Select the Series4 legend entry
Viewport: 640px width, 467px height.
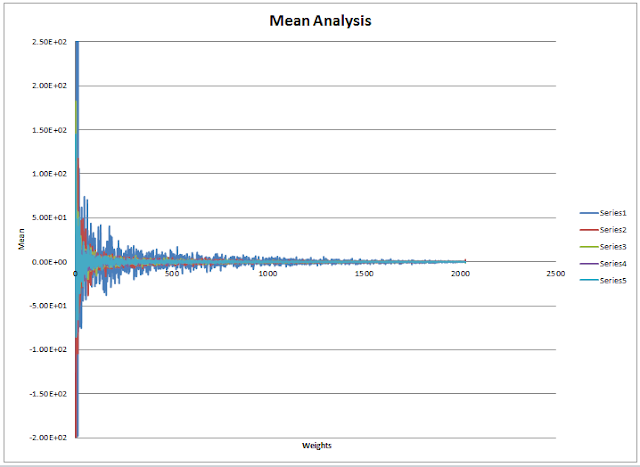tap(603, 264)
